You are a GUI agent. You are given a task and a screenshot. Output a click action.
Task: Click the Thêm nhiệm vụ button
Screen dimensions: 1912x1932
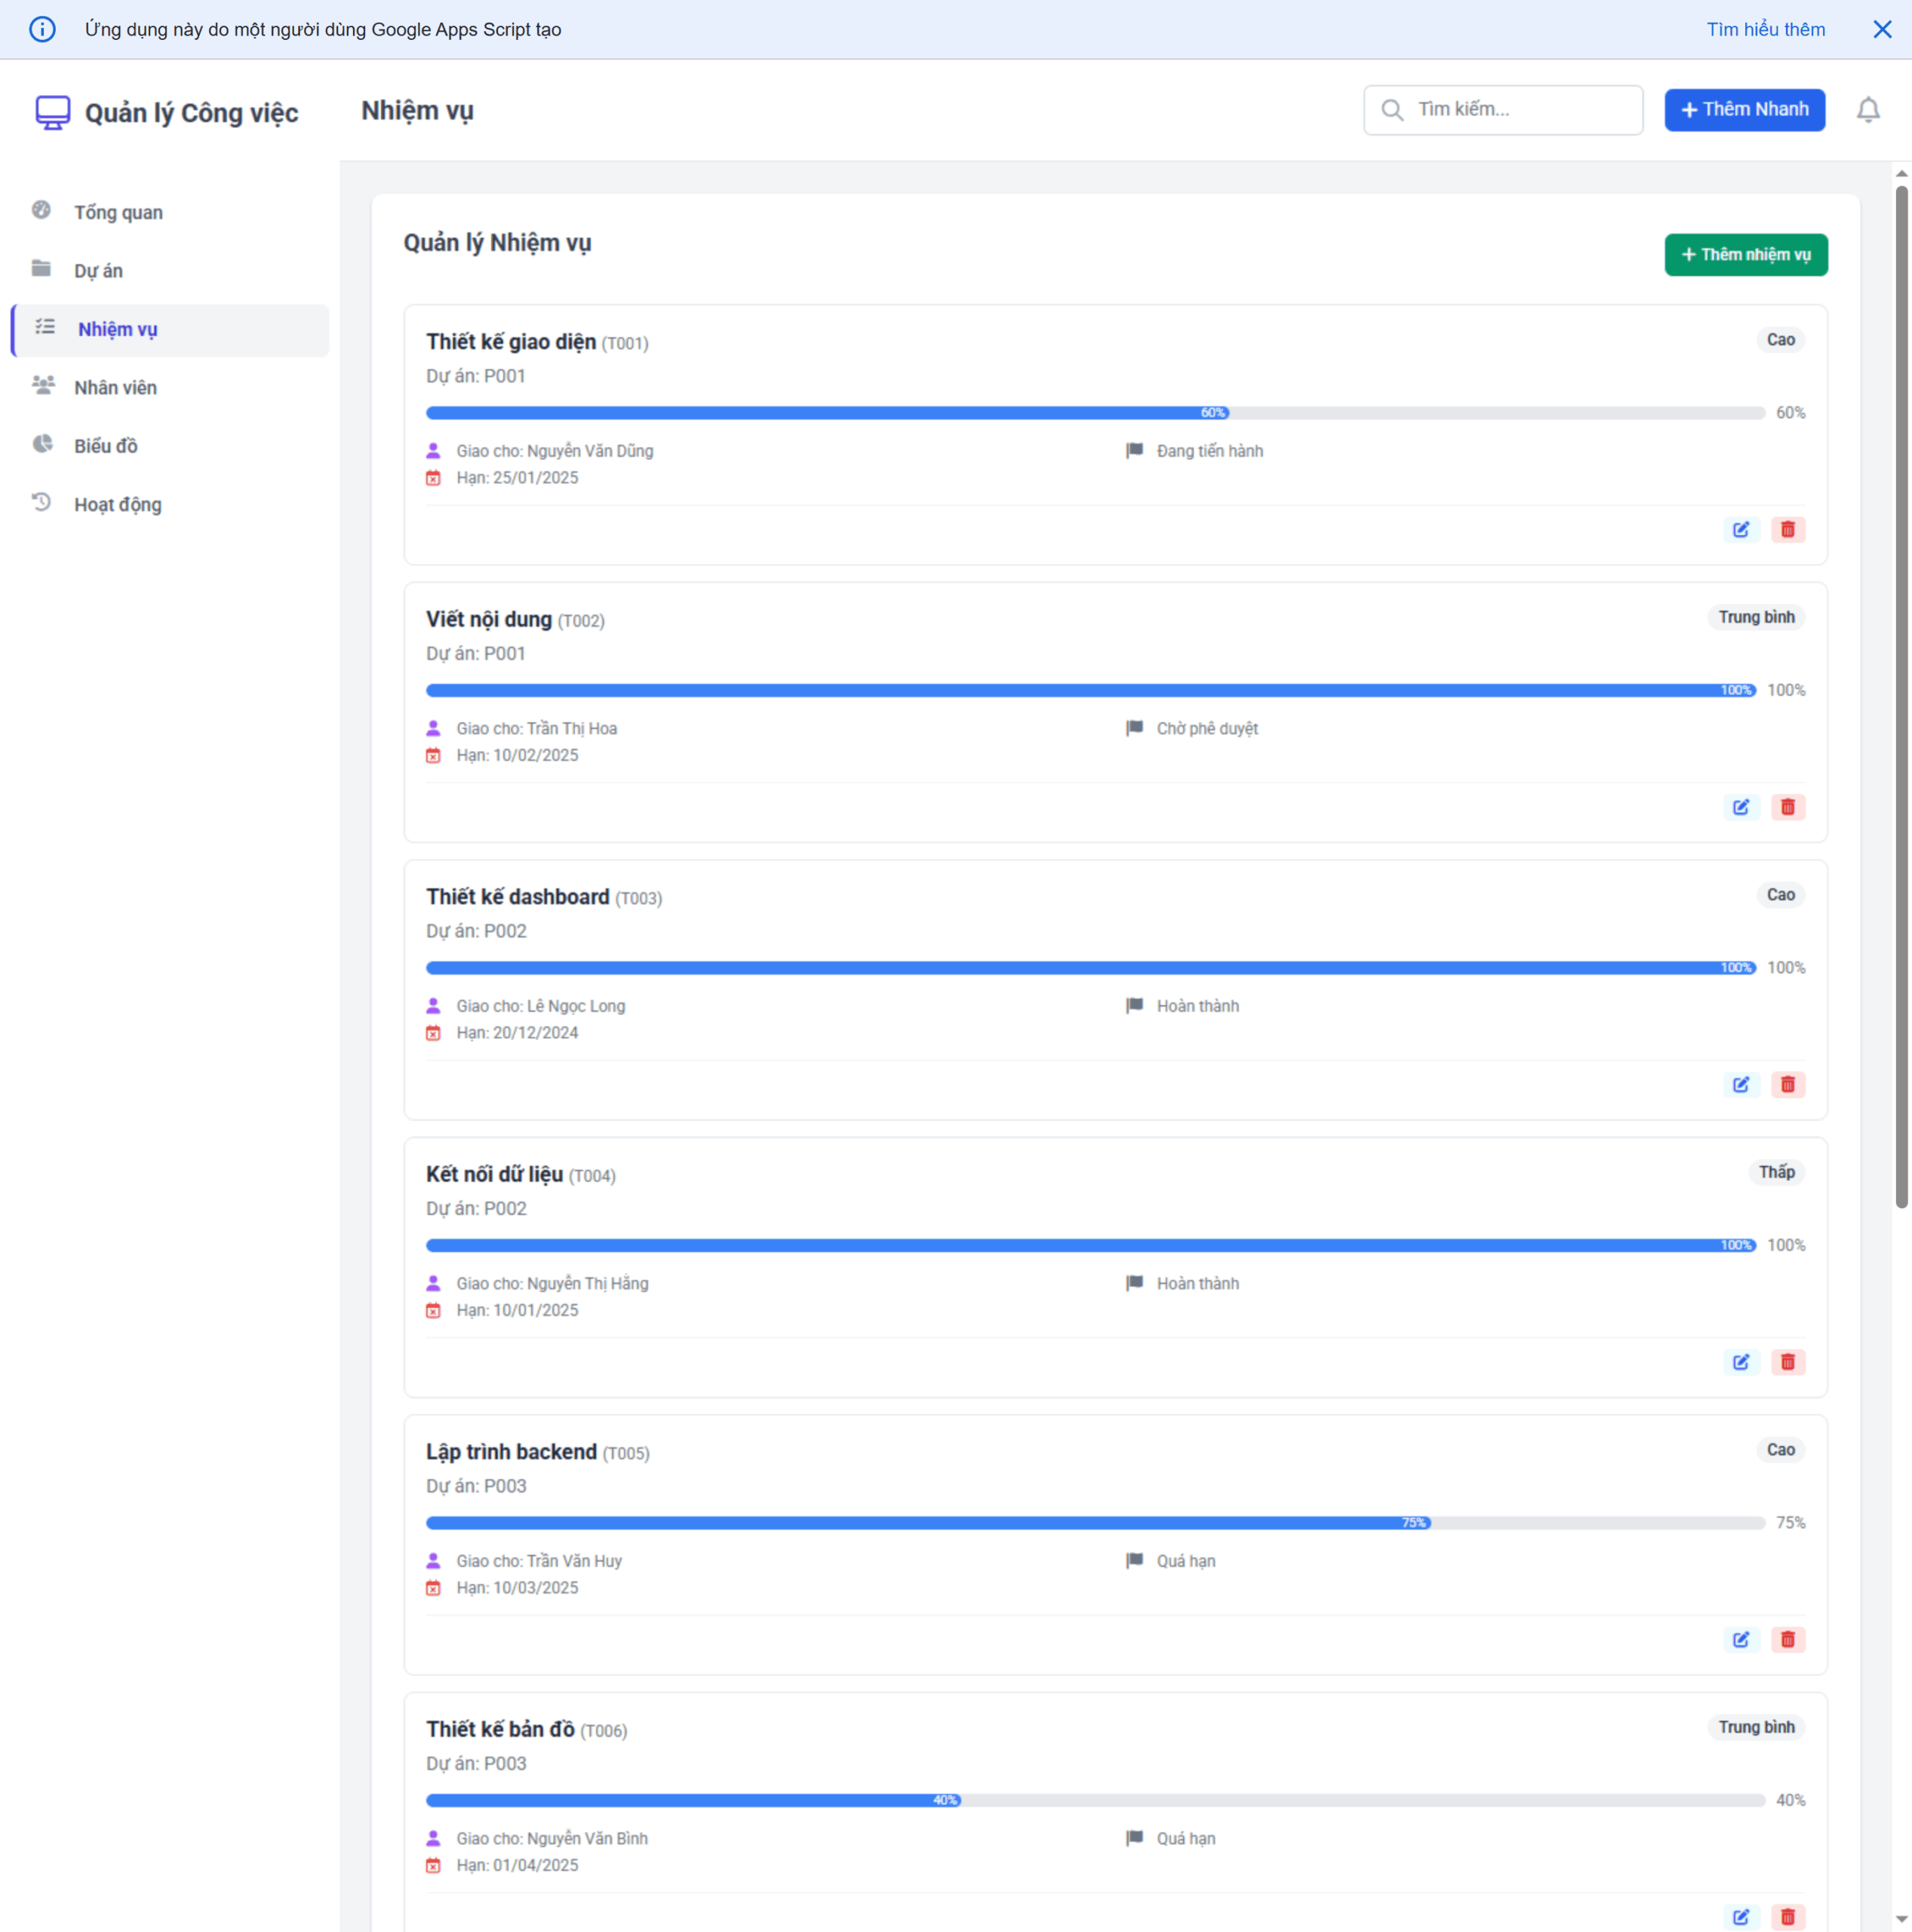1746,254
